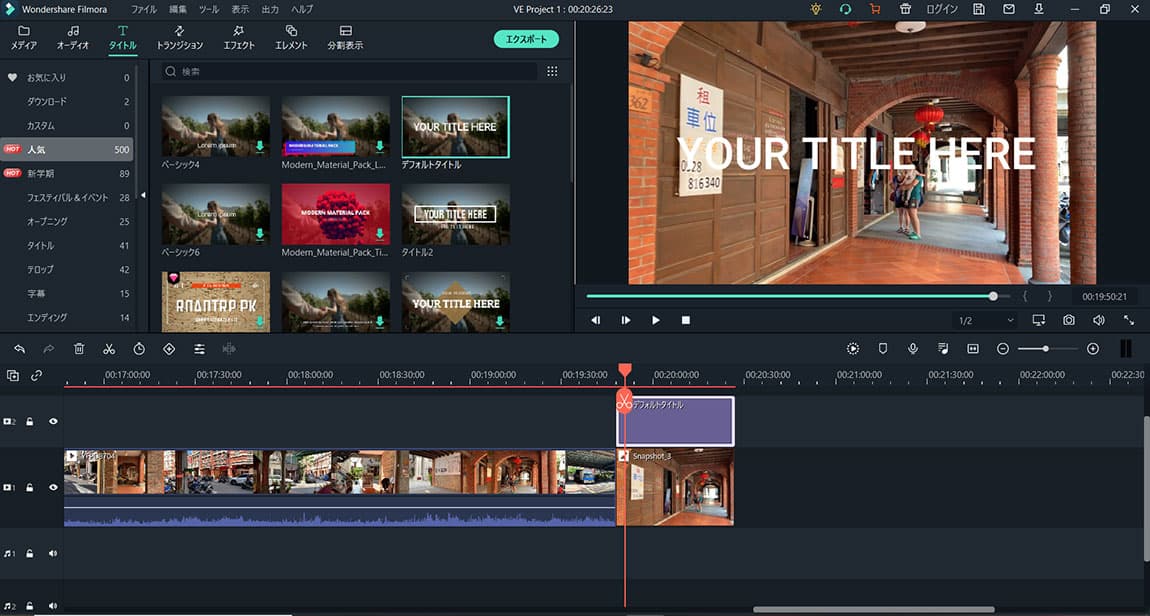Viewport: 1150px width, 616px height.
Task: Click the add track manager icon
Action: pos(12,375)
